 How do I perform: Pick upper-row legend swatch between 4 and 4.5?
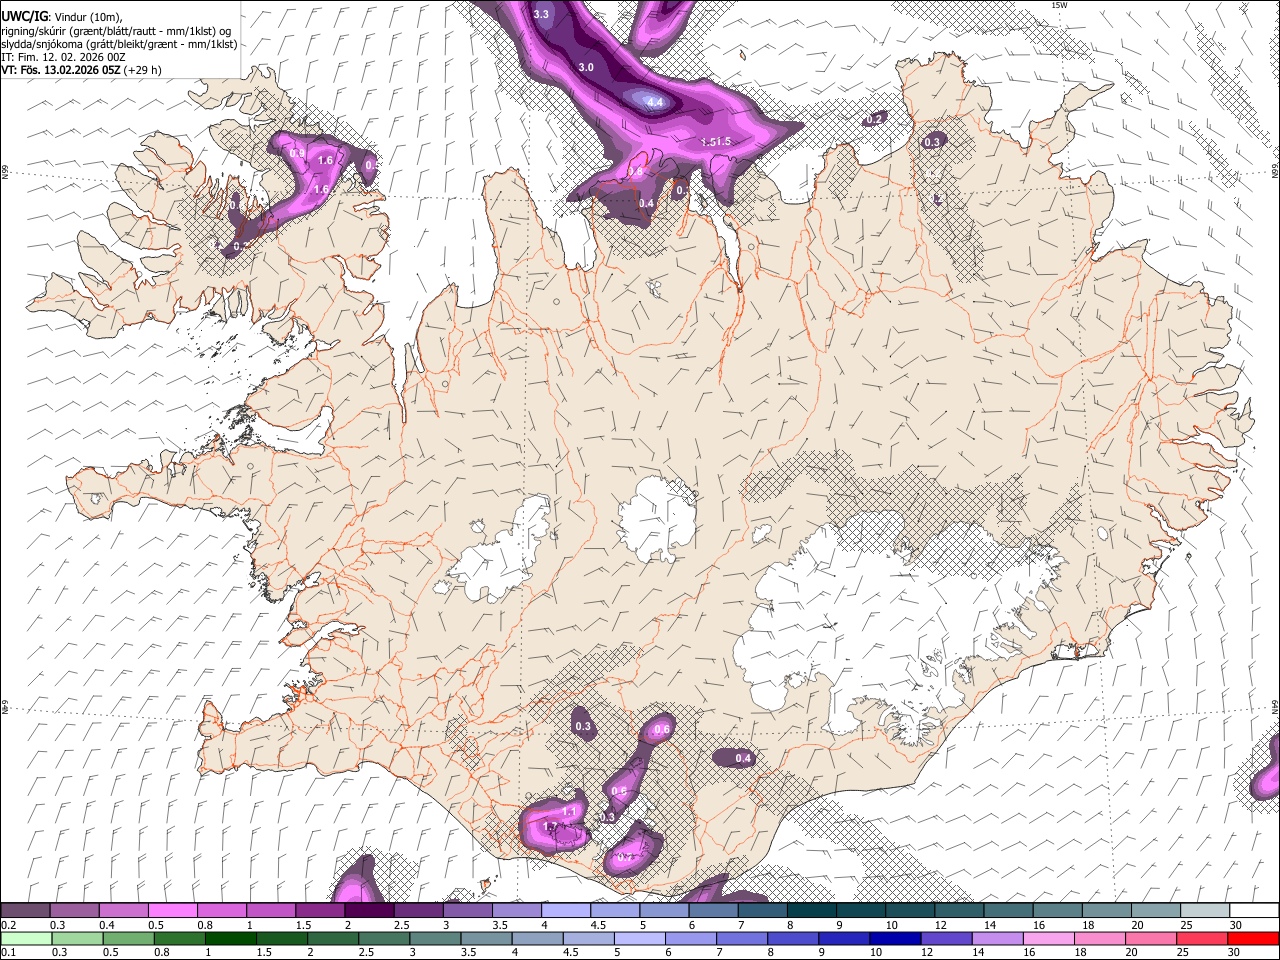(x=566, y=911)
